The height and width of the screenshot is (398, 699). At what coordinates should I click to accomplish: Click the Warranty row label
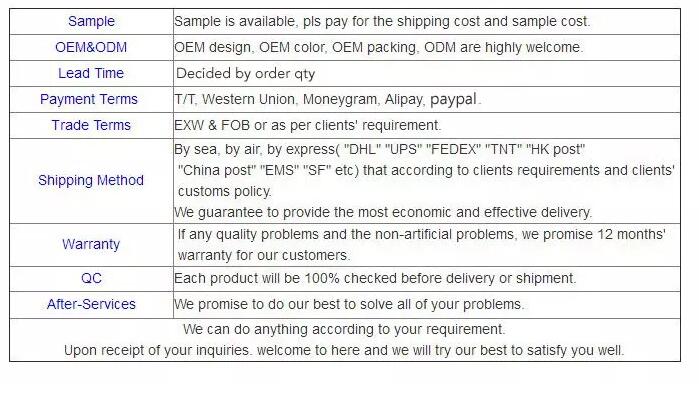coord(91,244)
